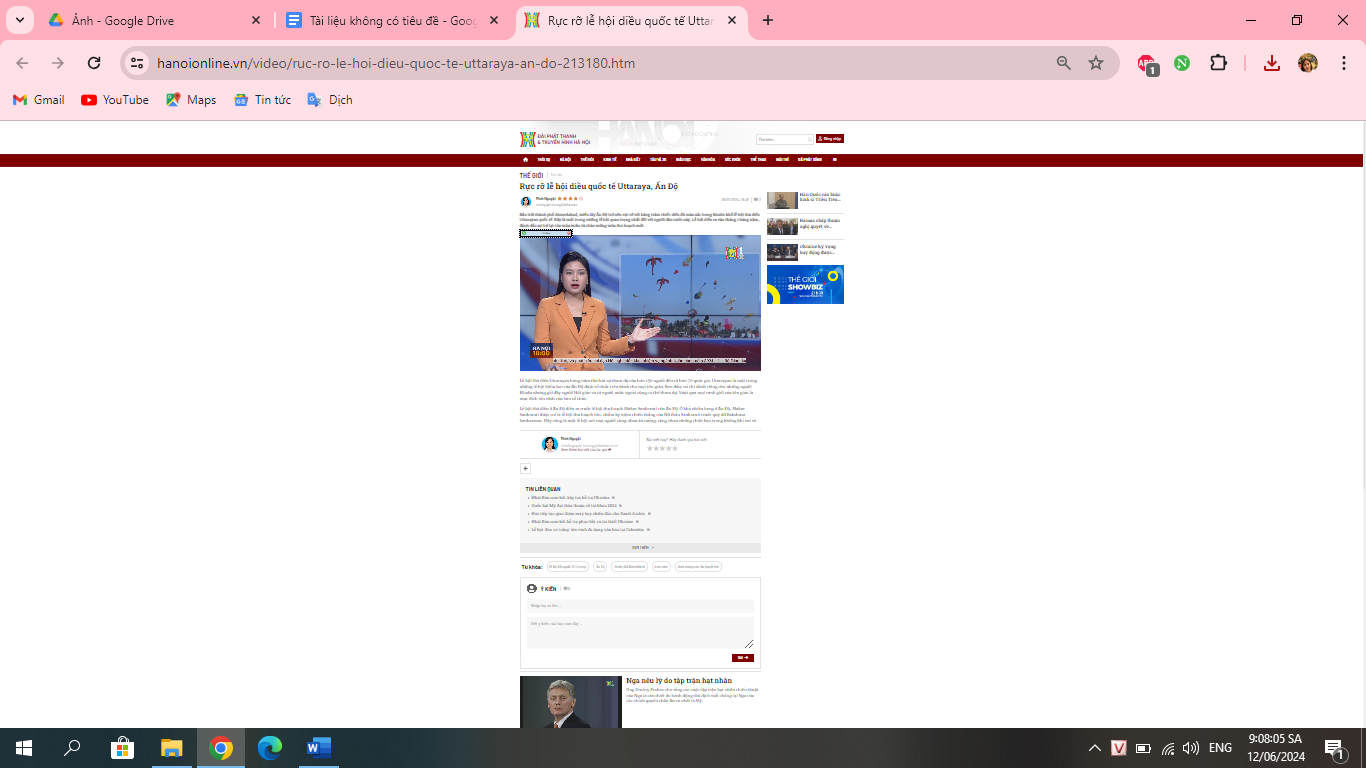Click the Ấn Độ keyword tag
The width and height of the screenshot is (1366, 768).
click(x=600, y=567)
